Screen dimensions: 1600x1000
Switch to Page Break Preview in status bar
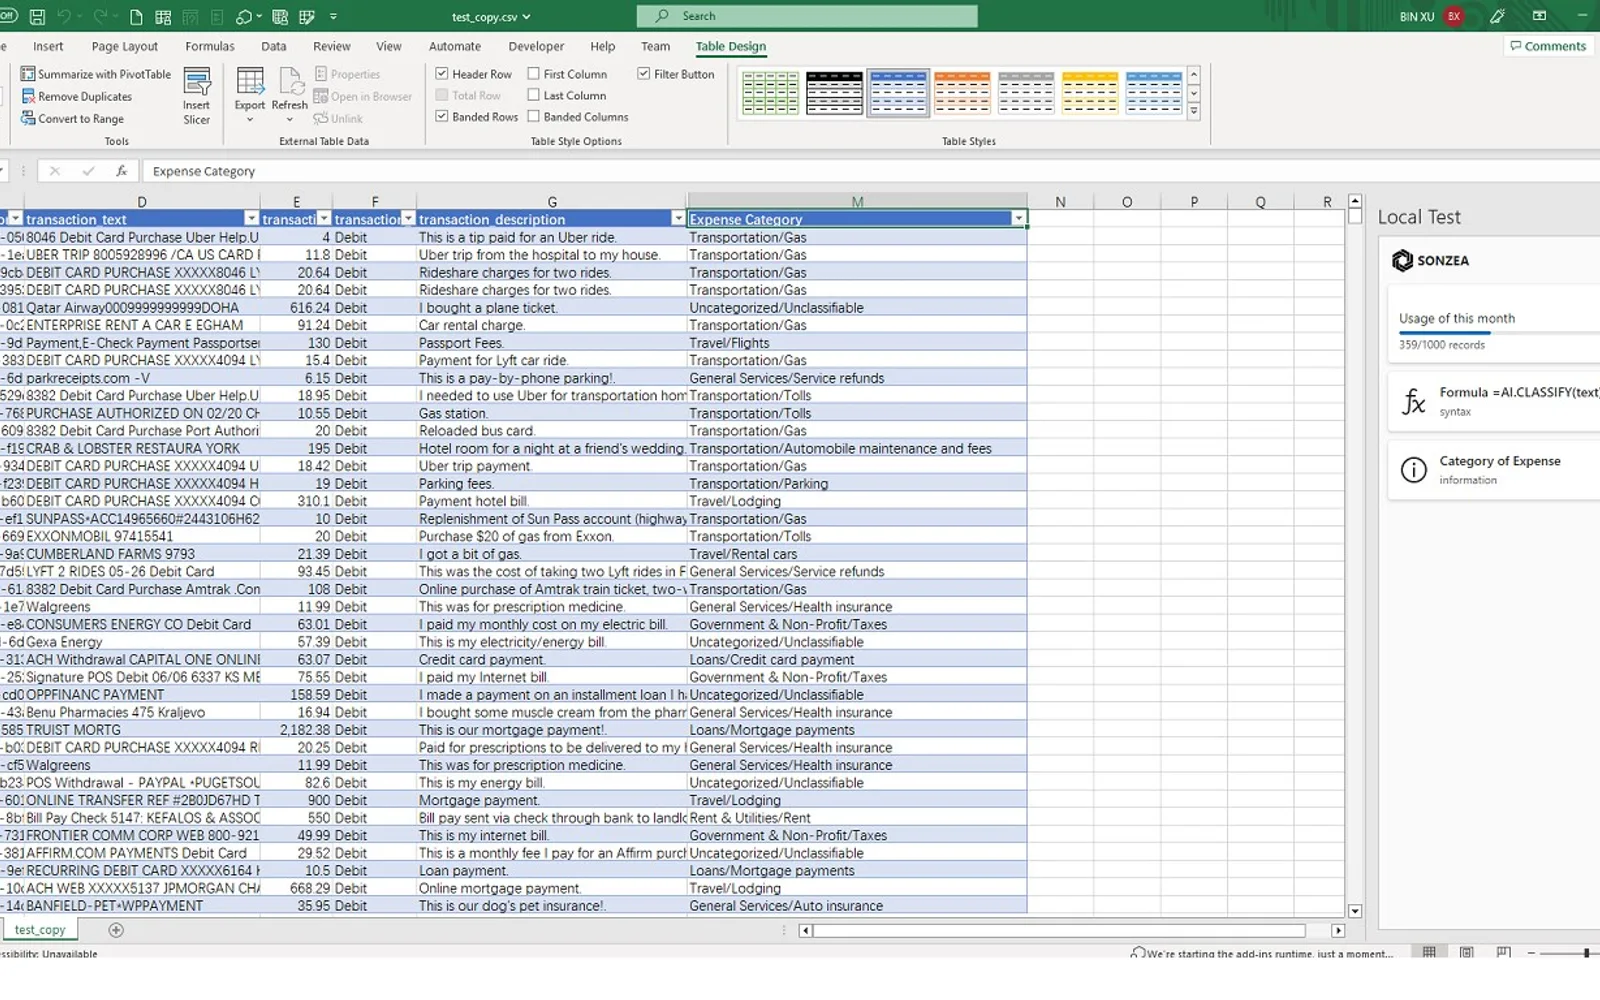[x=1504, y=953]
